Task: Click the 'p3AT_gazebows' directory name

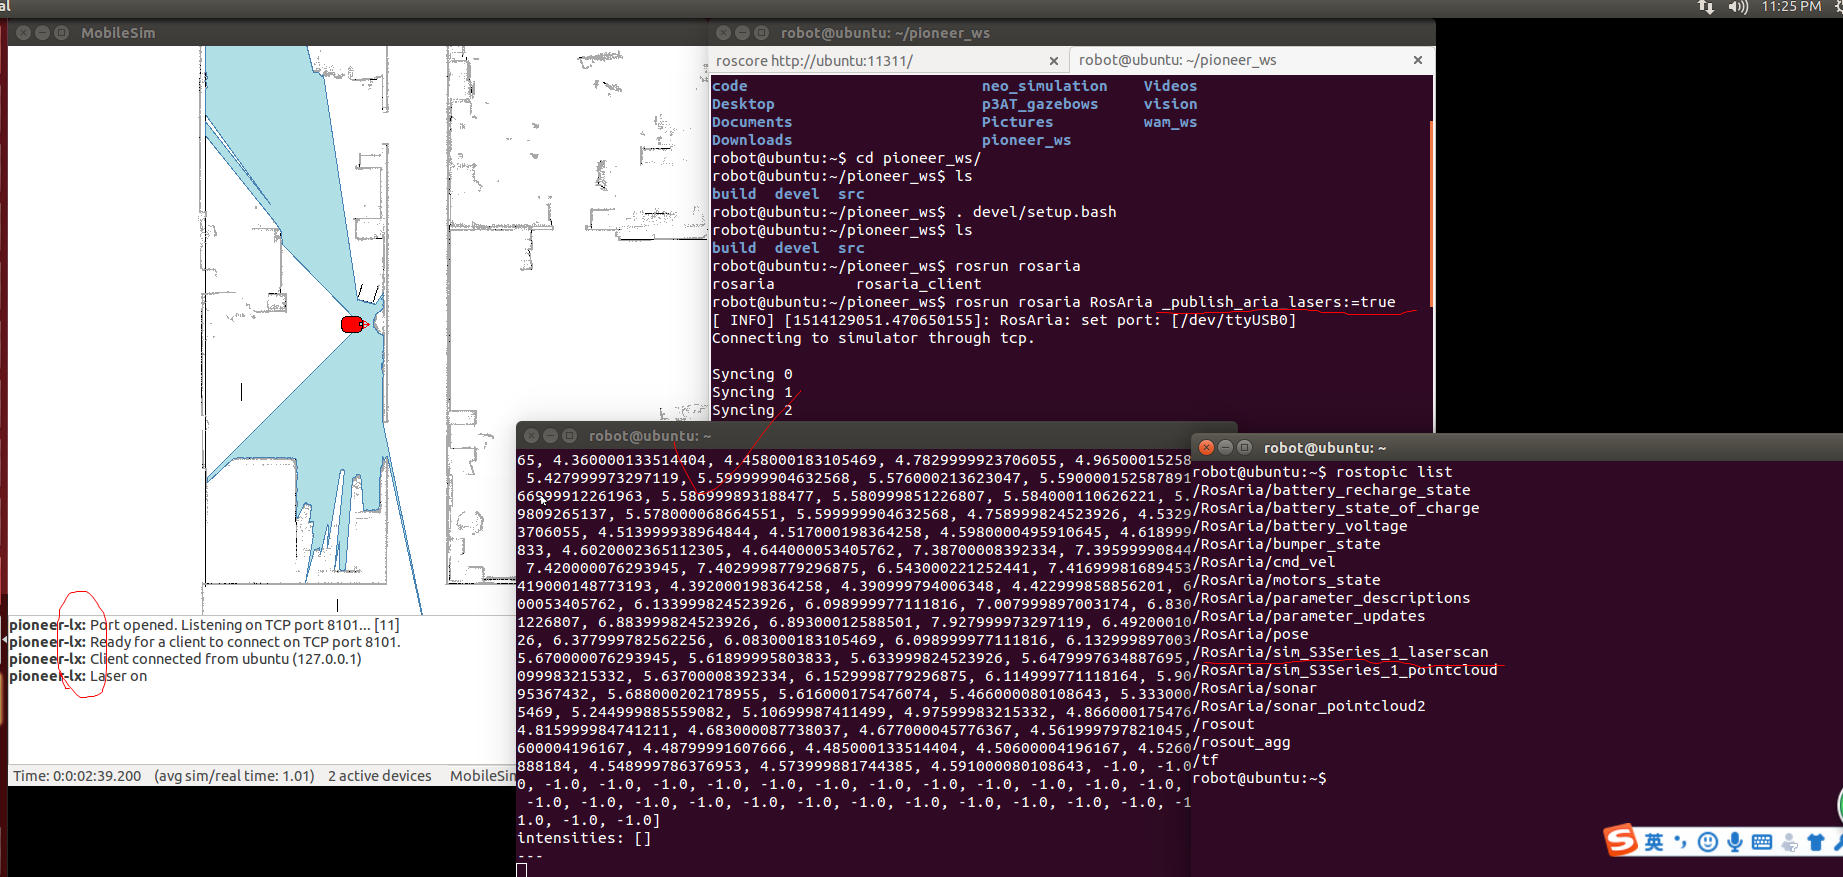Action: coord(1040,104)
